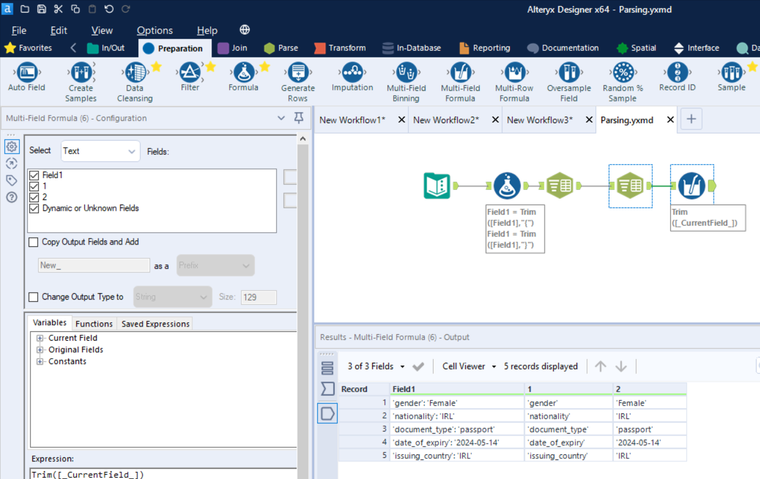
Task: Click the New_ prefix input field
Action: coord(94,265)
